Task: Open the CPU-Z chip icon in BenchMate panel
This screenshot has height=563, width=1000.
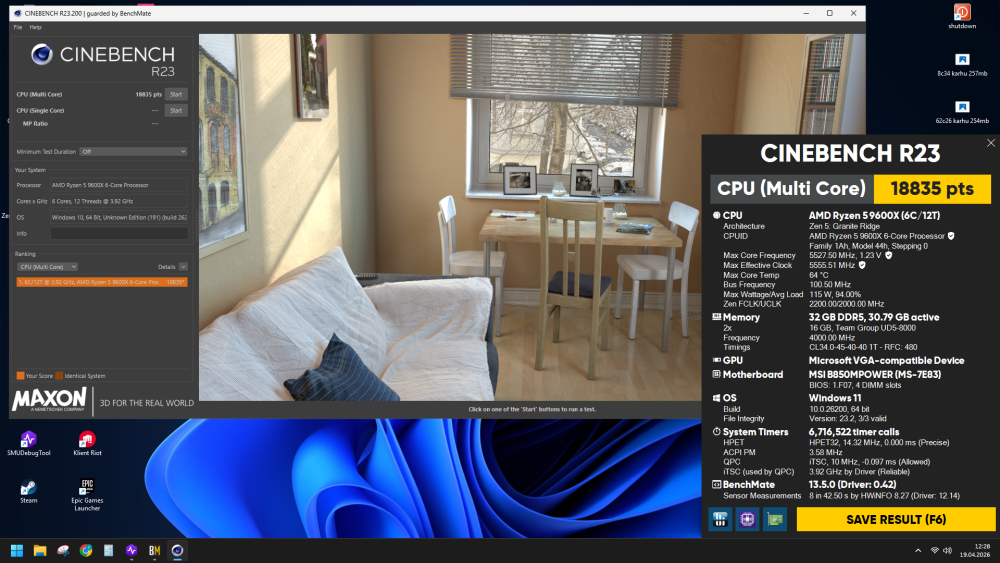Action: point(747,519)
